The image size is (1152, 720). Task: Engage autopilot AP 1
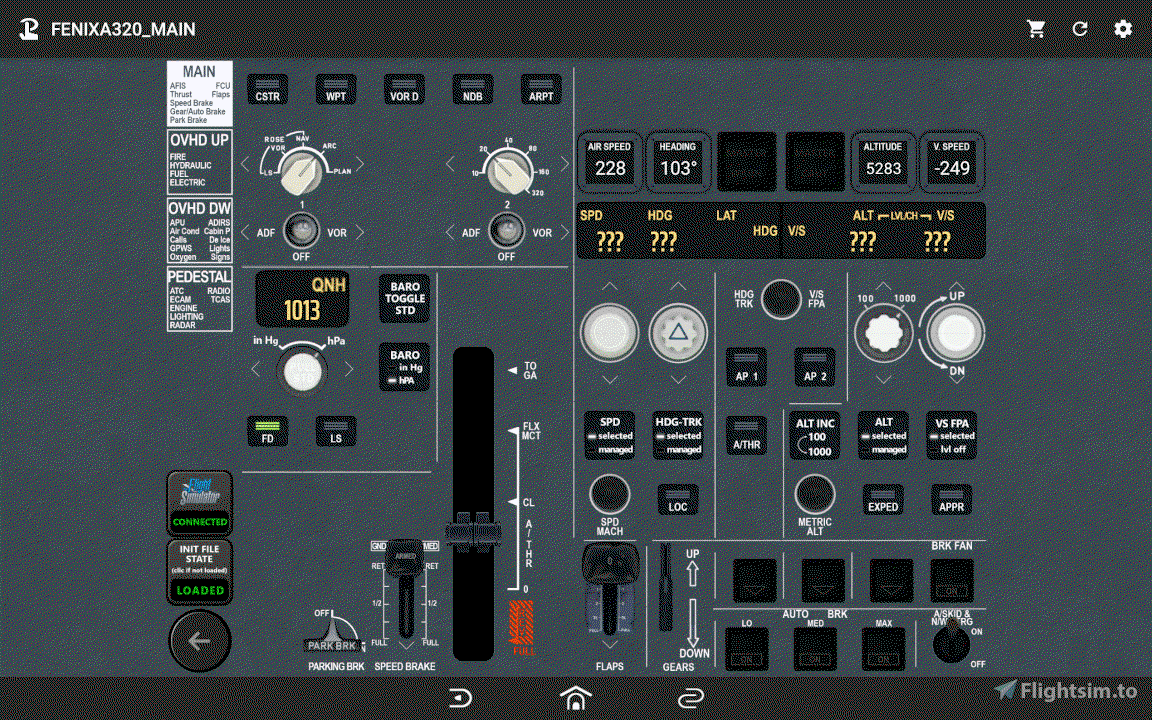746,367
